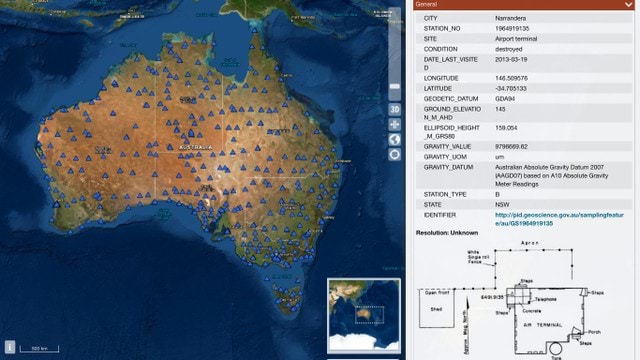
Task: Select the station number 1964919135
Action: click(x=512, y=29)
